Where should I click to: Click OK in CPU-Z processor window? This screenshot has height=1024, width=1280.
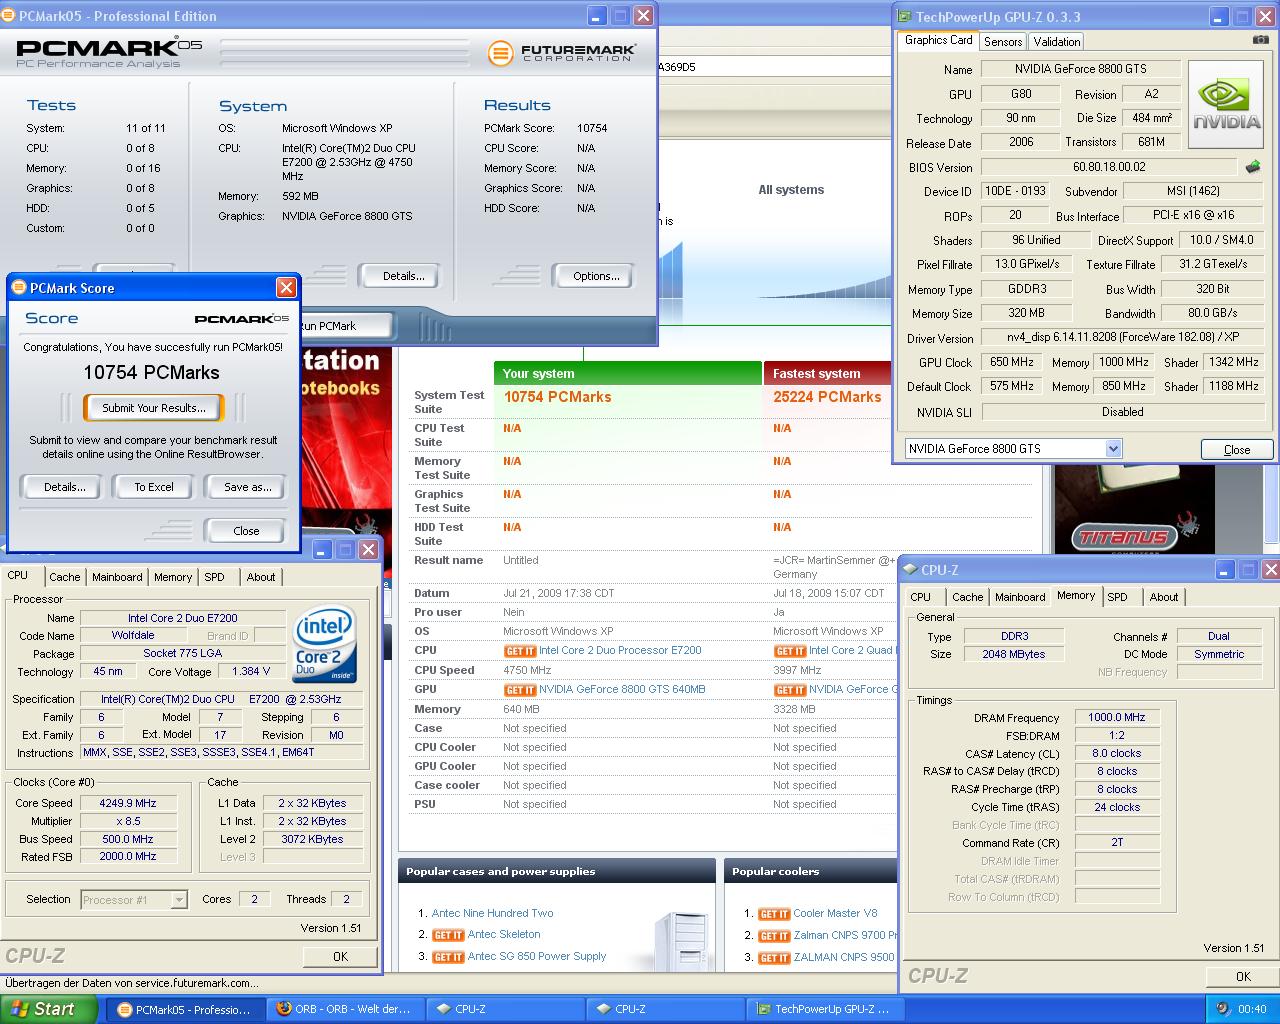click(x=340, y=957)
